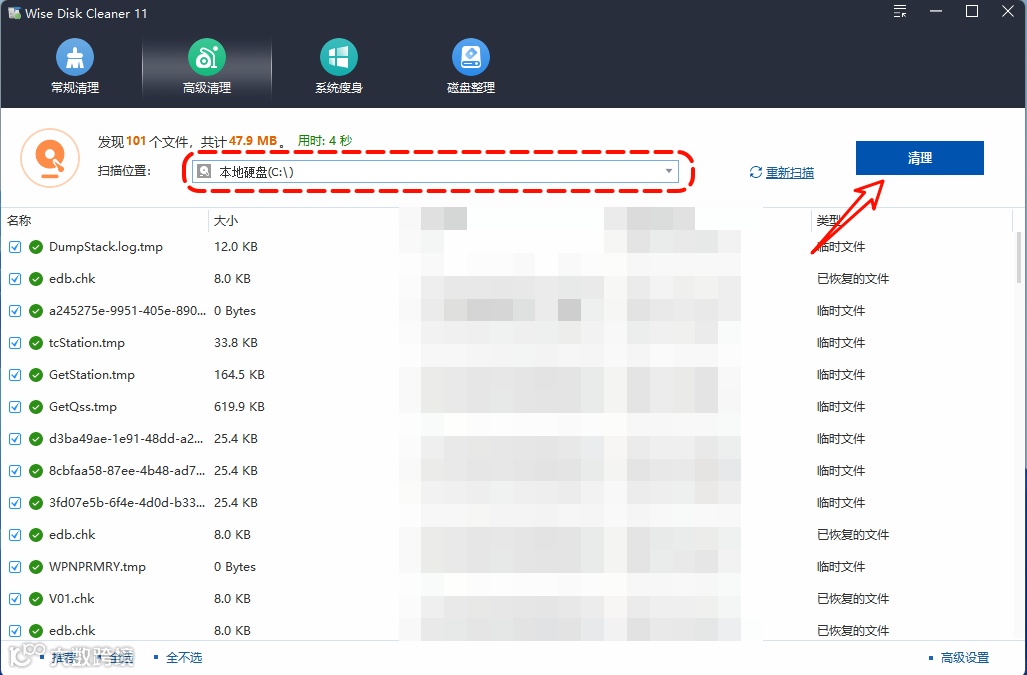Select the d3ba49ae-1e91-48dd-a2... file name
Image resolution: width=1027 pixels, height=675 pixels.
(126, 439)
